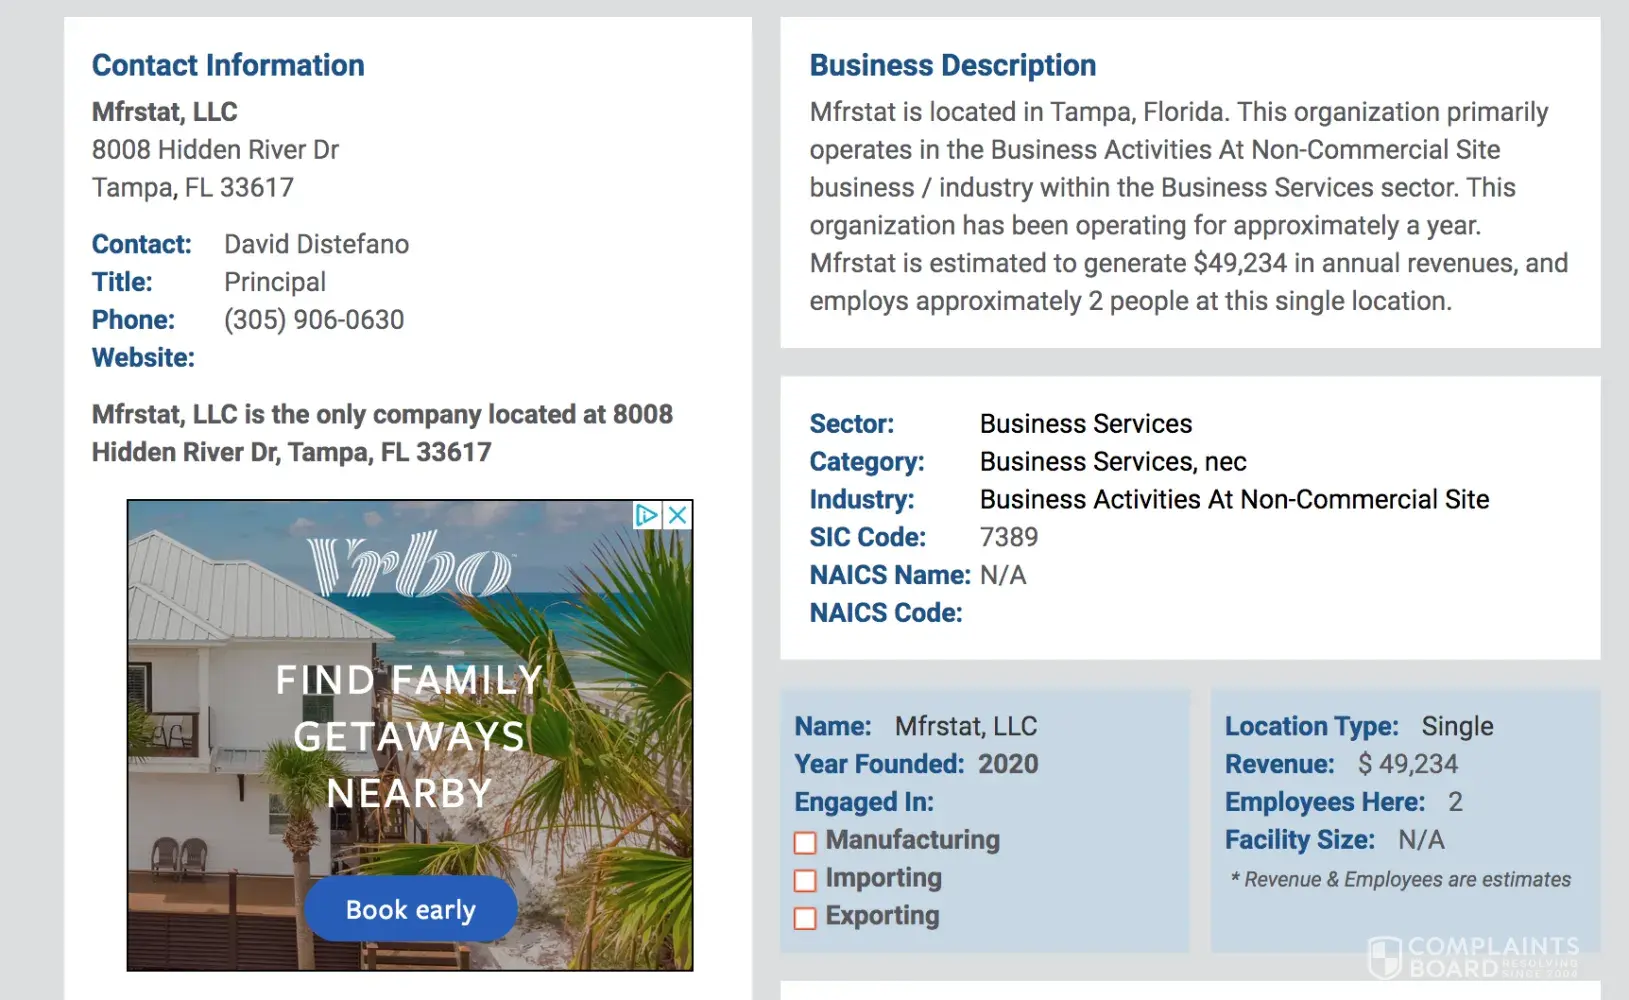
Task: Click the Vrbo logo in the advertisement
Action: pos(410,565)
